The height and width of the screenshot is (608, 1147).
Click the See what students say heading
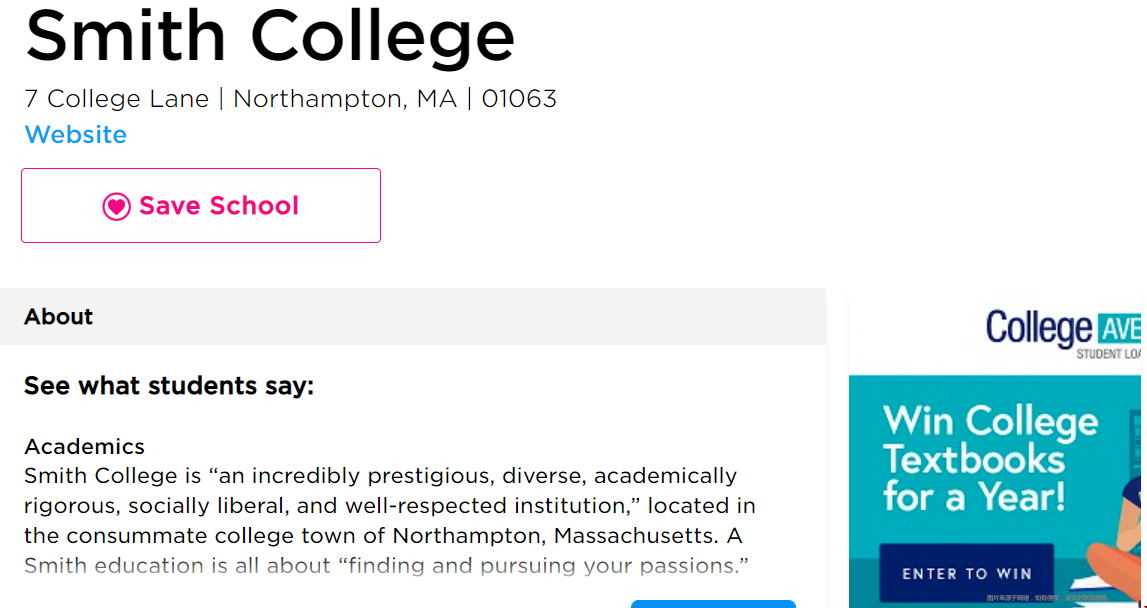[x=169, y=386]
